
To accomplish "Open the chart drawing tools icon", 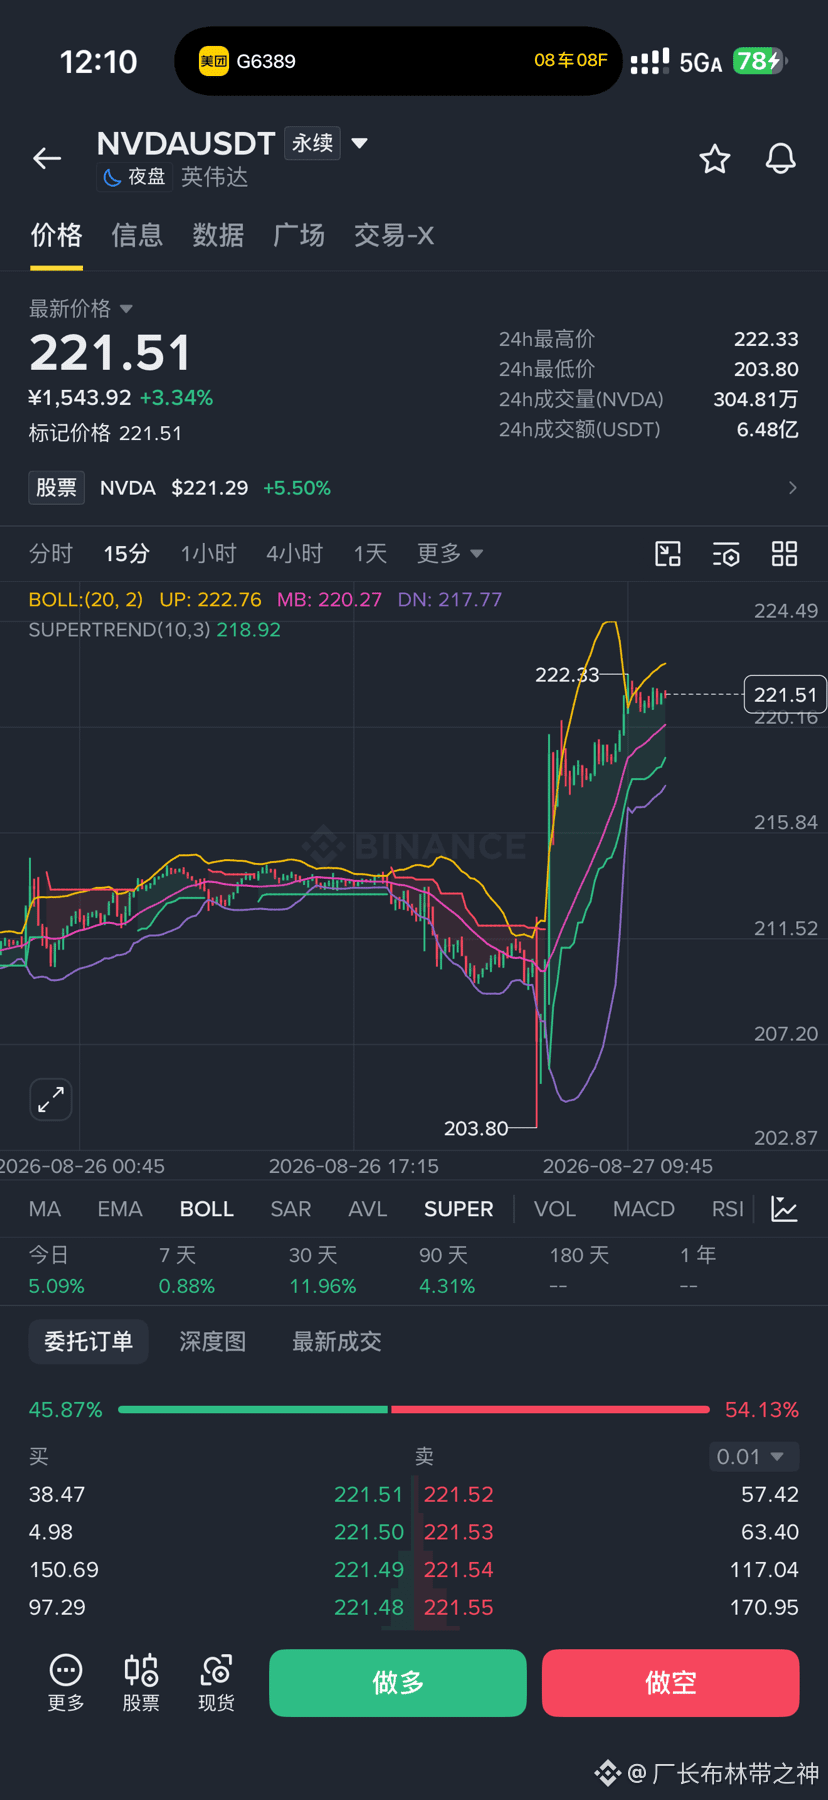I will 668,554.
